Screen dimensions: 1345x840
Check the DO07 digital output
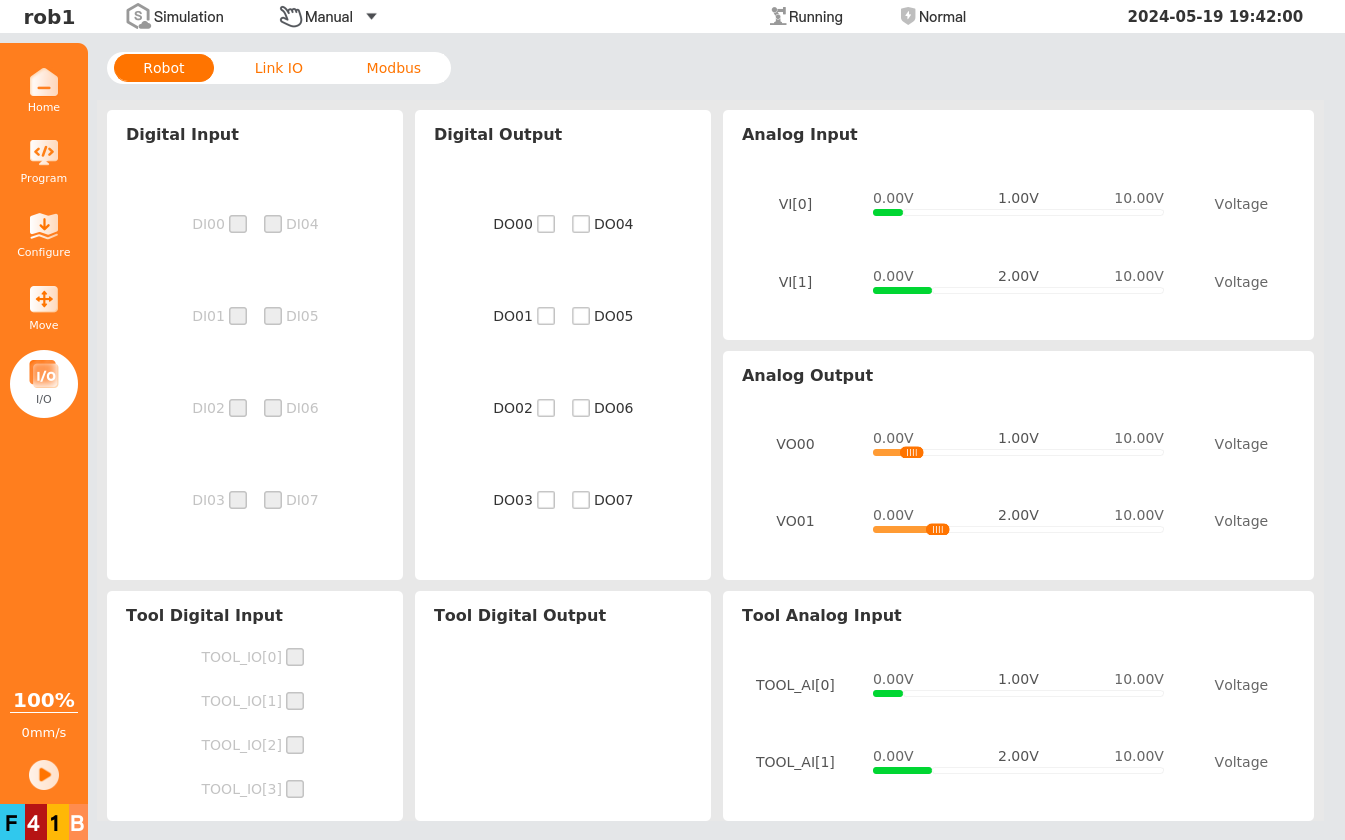click(x=581, y=500)
